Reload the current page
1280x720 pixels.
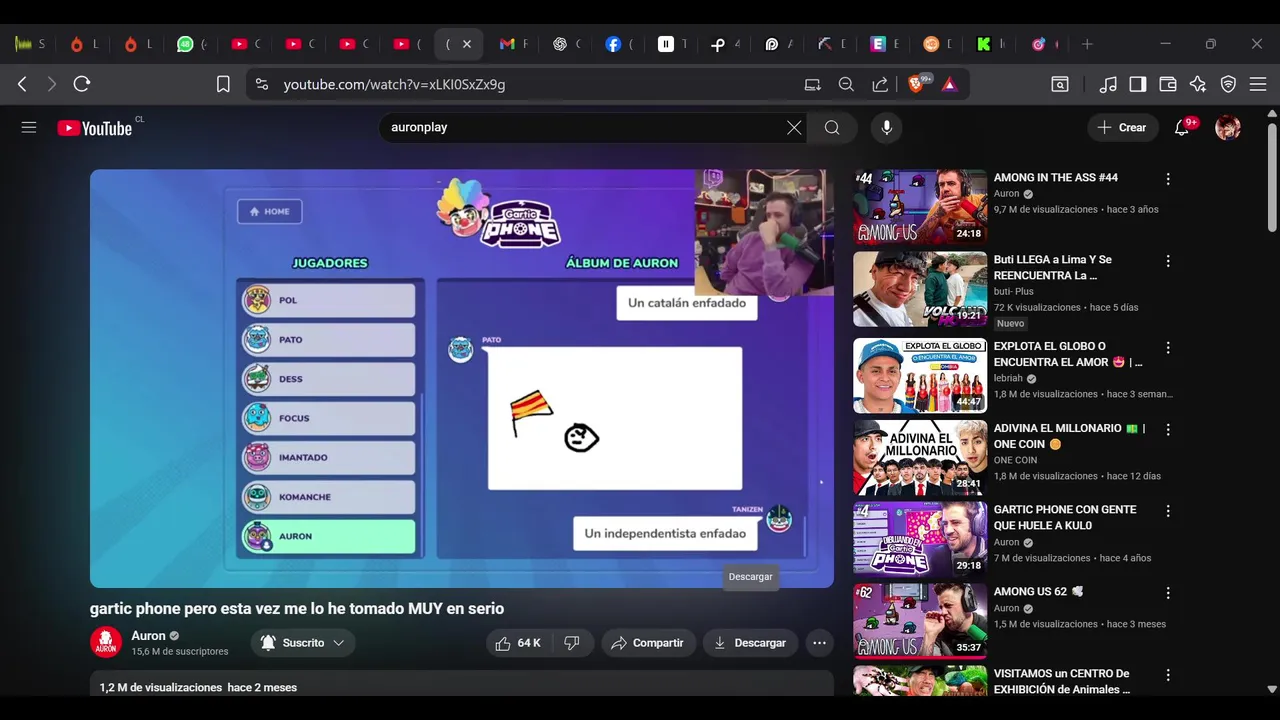pos(82,84)
